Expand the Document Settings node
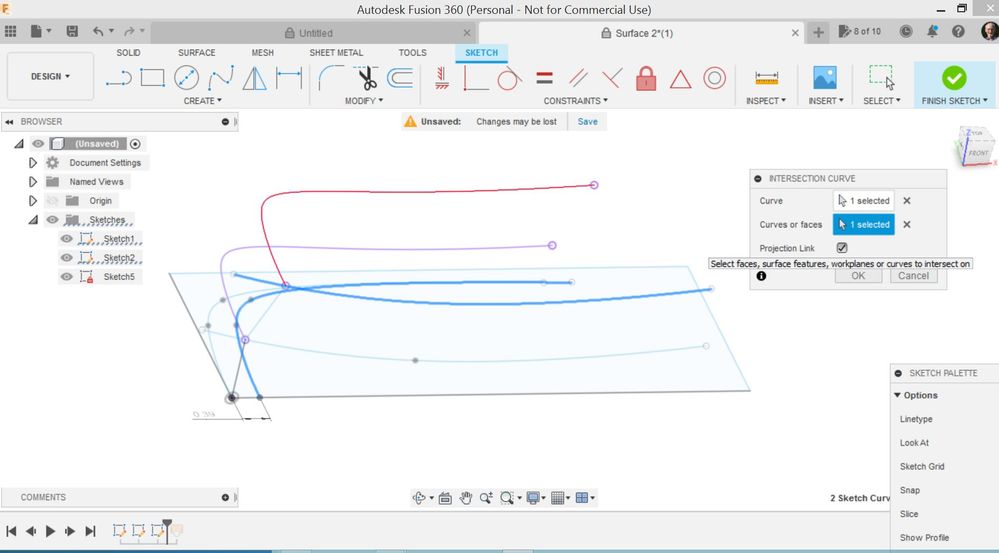 pos(33,163)
